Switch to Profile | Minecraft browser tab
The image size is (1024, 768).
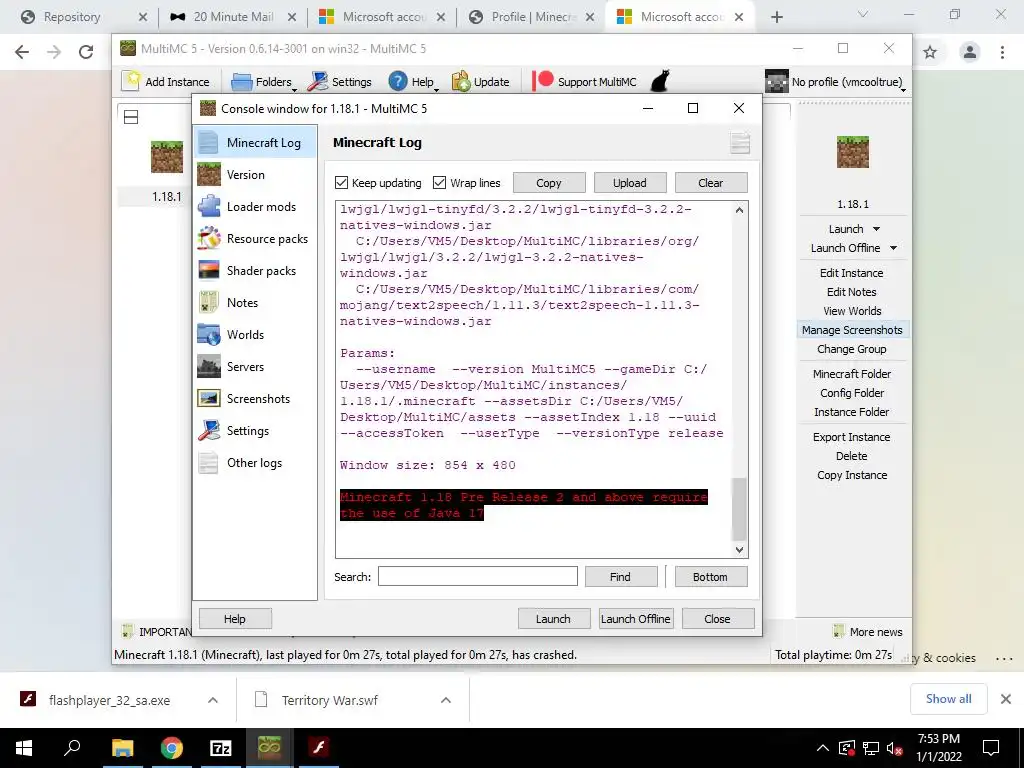tap(532, 17)
